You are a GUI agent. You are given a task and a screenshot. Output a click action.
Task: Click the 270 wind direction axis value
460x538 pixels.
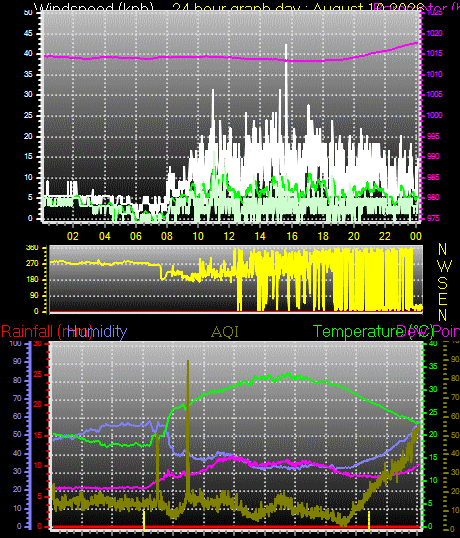point(32,264)
